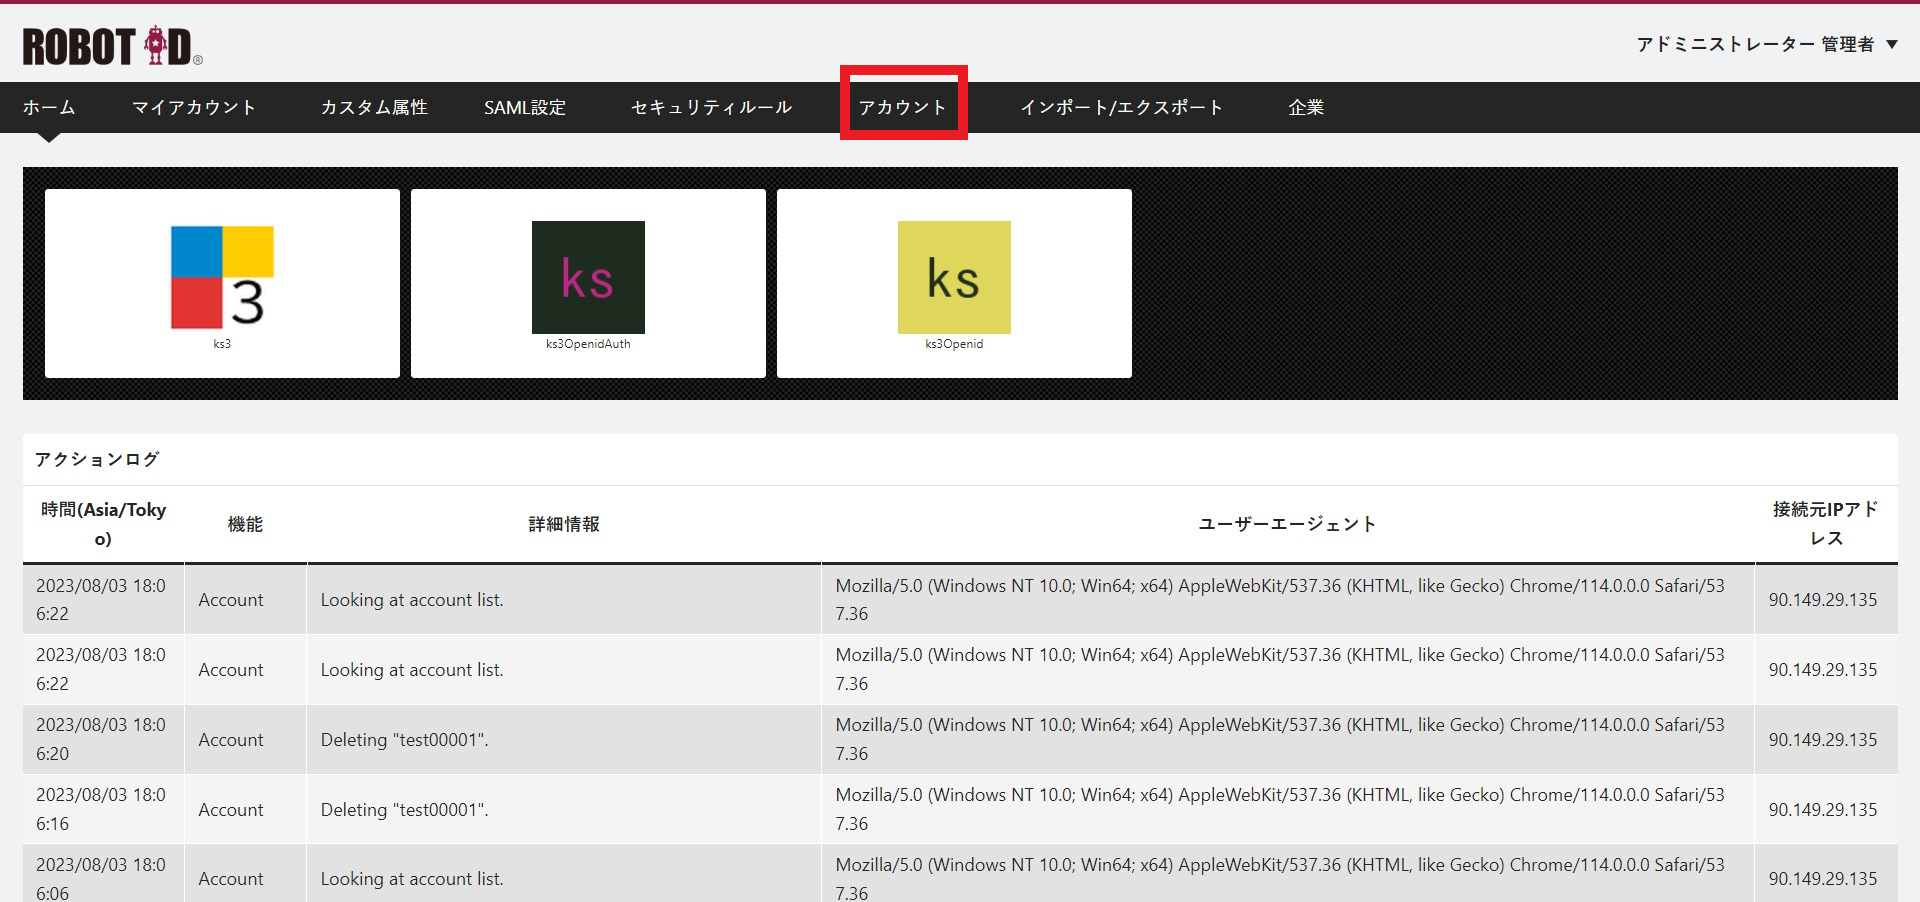Open SAML設定 in navigation bar
This screenshot has width=1920, height=902.
(x=525, y=107)
